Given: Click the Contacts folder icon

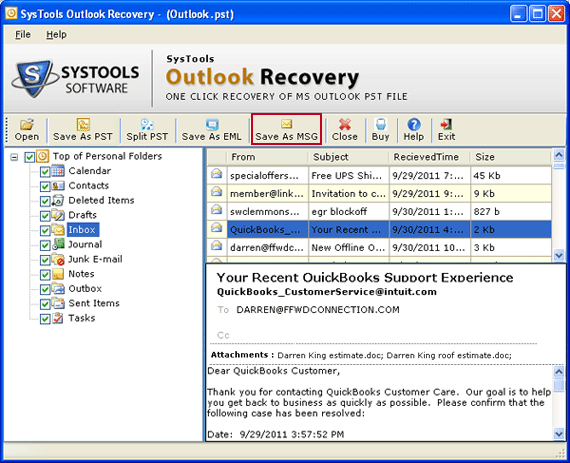Looking at the screenshot, I should (x=58, y=186).
